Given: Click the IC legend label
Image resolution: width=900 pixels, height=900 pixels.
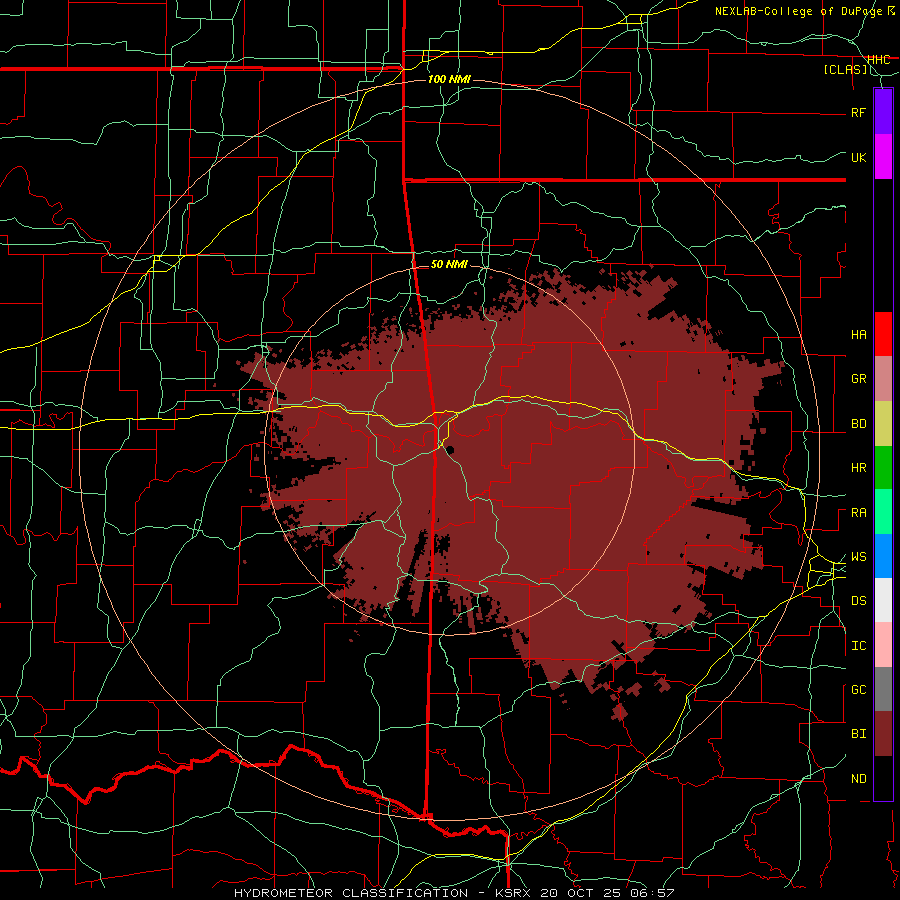Looking at the screenshot, I should [x=858, y=646].
